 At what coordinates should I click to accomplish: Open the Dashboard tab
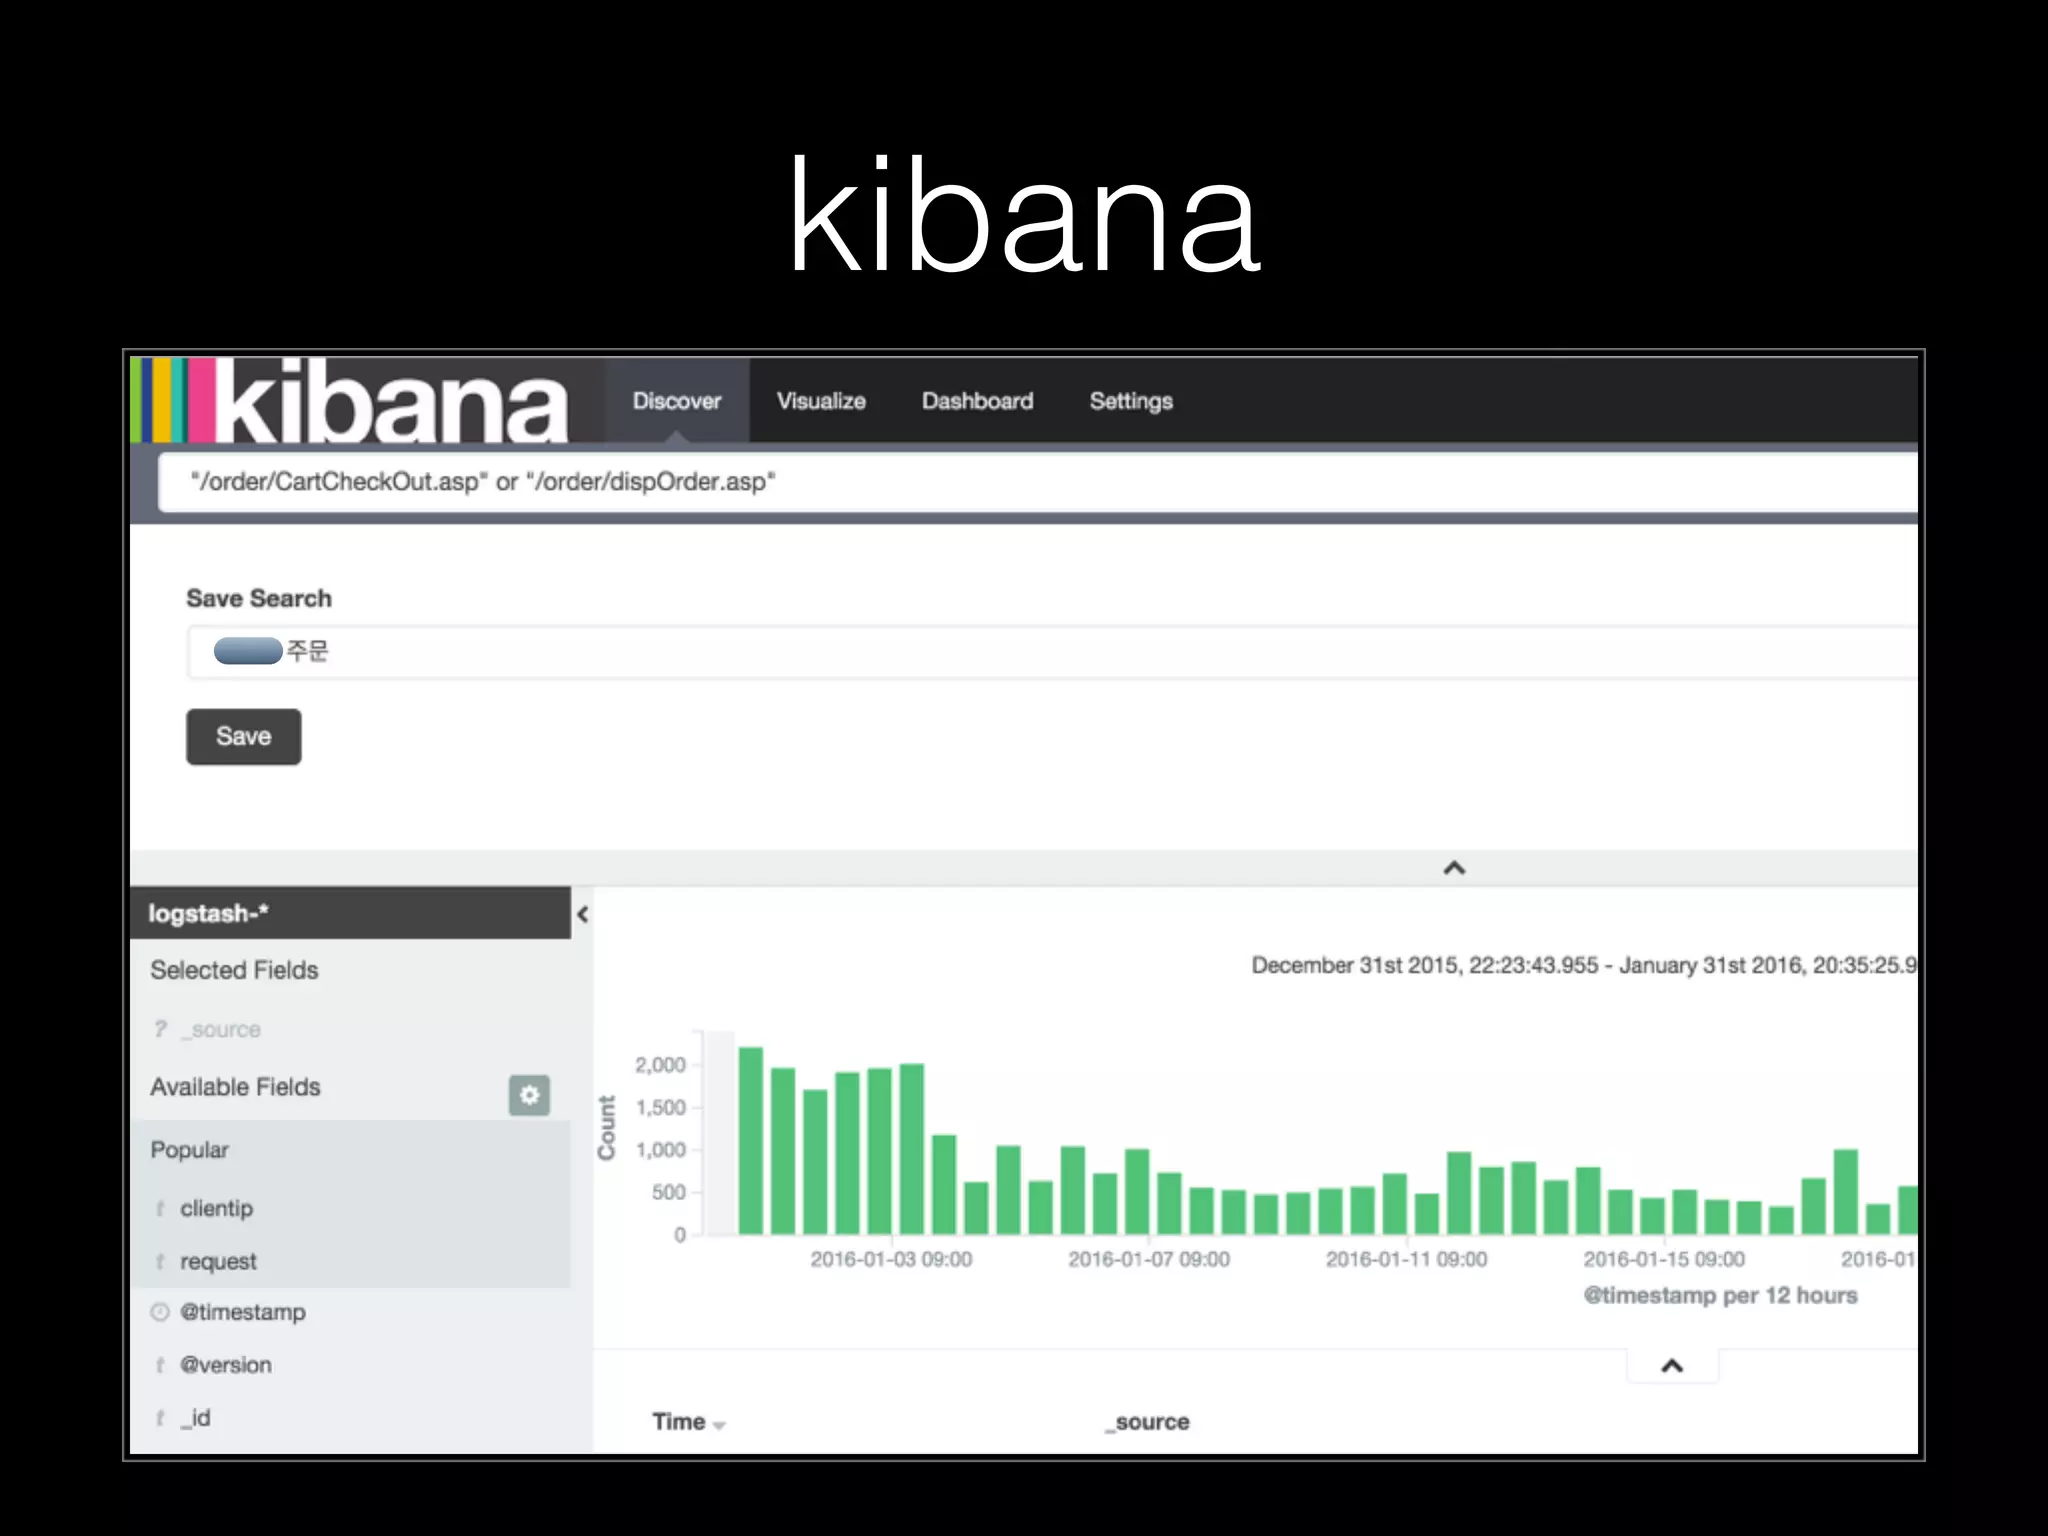click(x=977, y=400)
